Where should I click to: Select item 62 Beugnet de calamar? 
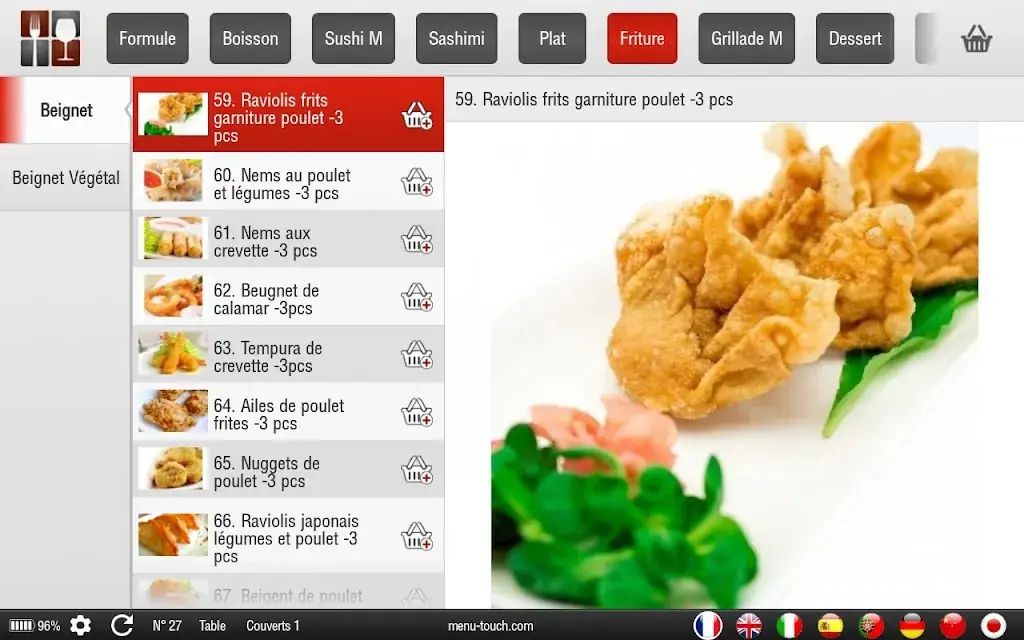pos(266,299)
